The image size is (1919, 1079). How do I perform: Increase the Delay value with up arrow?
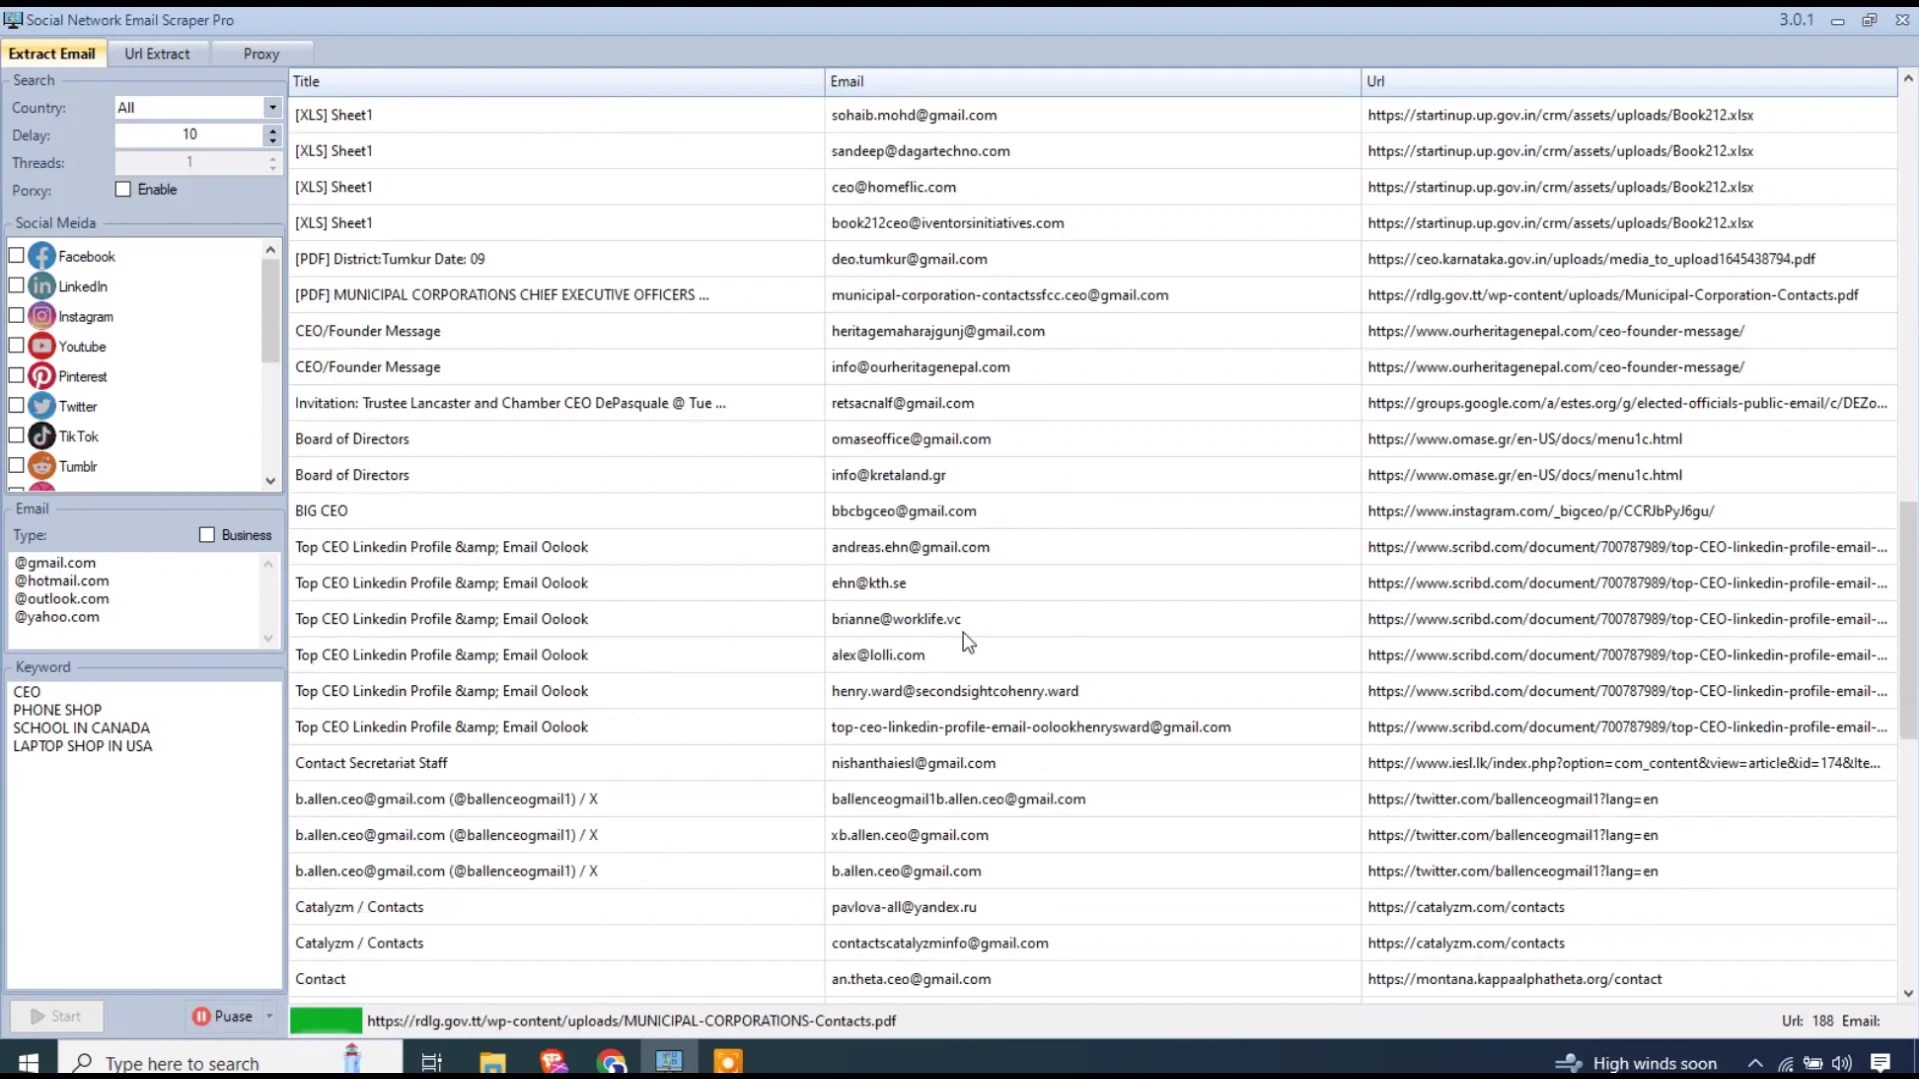click(x=272, y=129)
